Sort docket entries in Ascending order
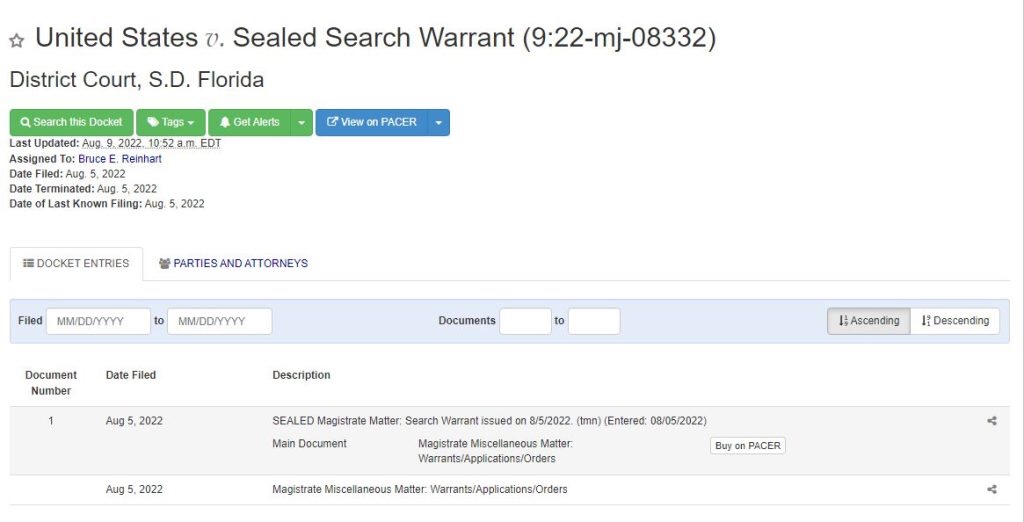The image size is (1024, 522). click(x=868, y=321)
